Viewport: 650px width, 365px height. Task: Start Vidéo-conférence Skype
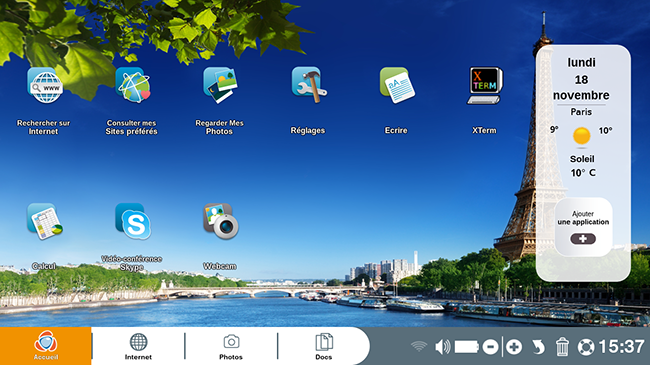(x=133, y=221)
